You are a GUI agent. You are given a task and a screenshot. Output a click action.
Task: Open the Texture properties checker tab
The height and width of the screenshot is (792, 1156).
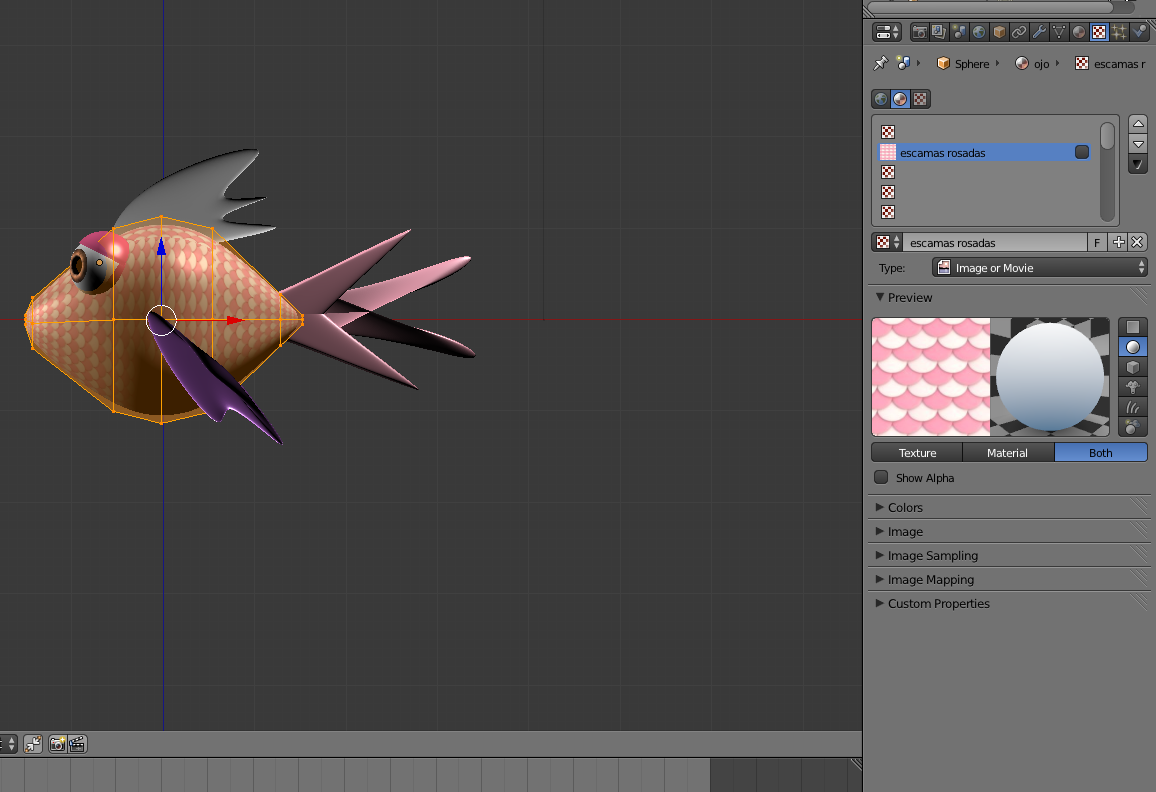[x=1098, y=32]
